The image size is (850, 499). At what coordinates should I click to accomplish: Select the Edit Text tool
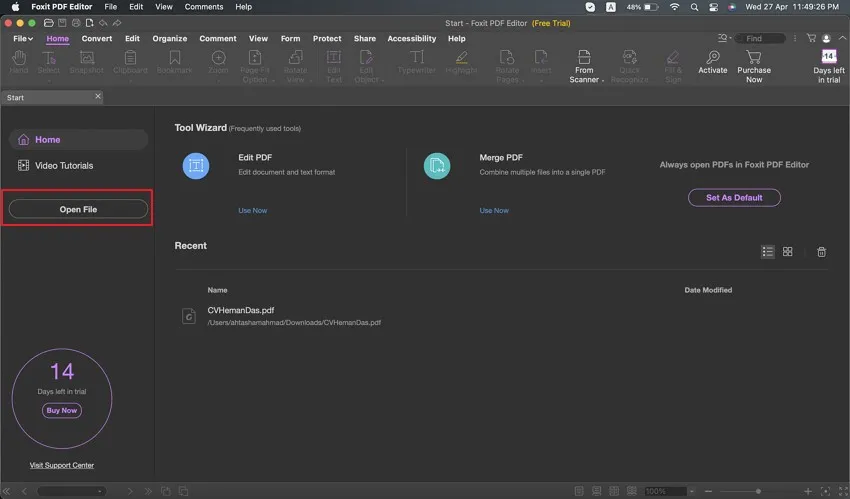(334, 66)
